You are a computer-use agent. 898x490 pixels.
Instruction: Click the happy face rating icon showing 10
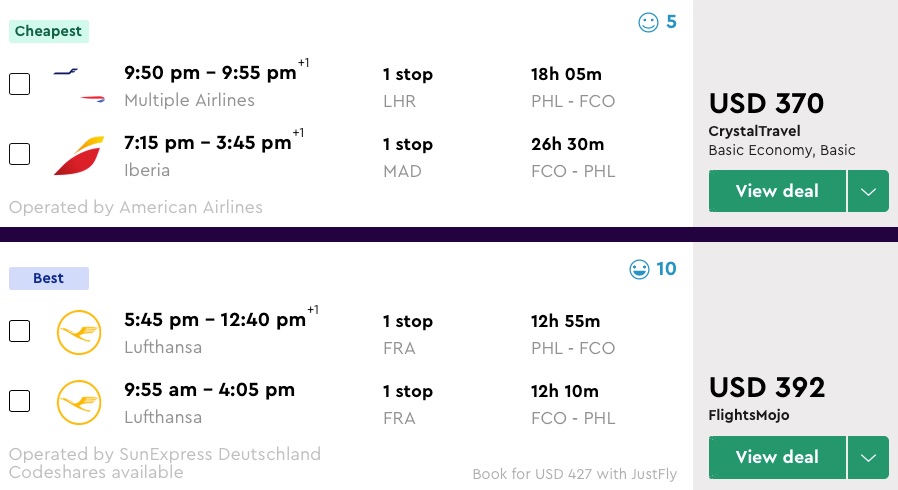pyautogui.click(x=639, y=269)
